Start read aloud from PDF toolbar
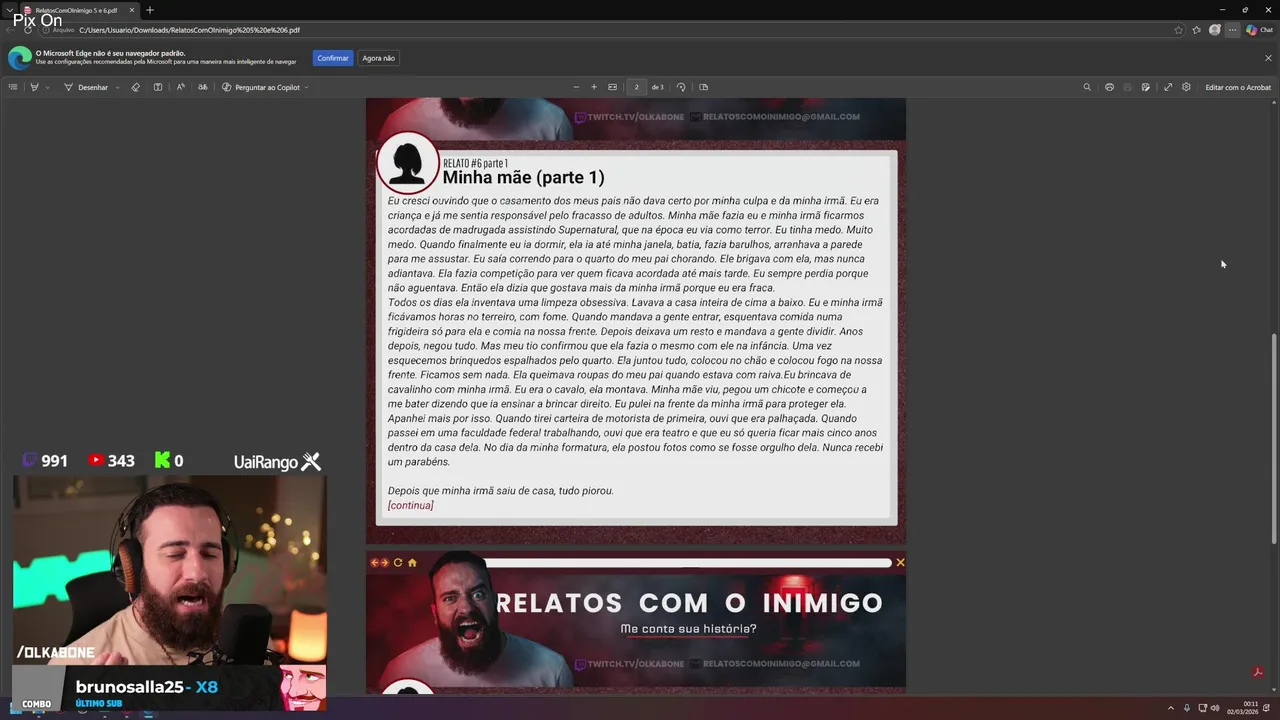The height and width of the screenshot is (720, 1280). coord(181,87)
